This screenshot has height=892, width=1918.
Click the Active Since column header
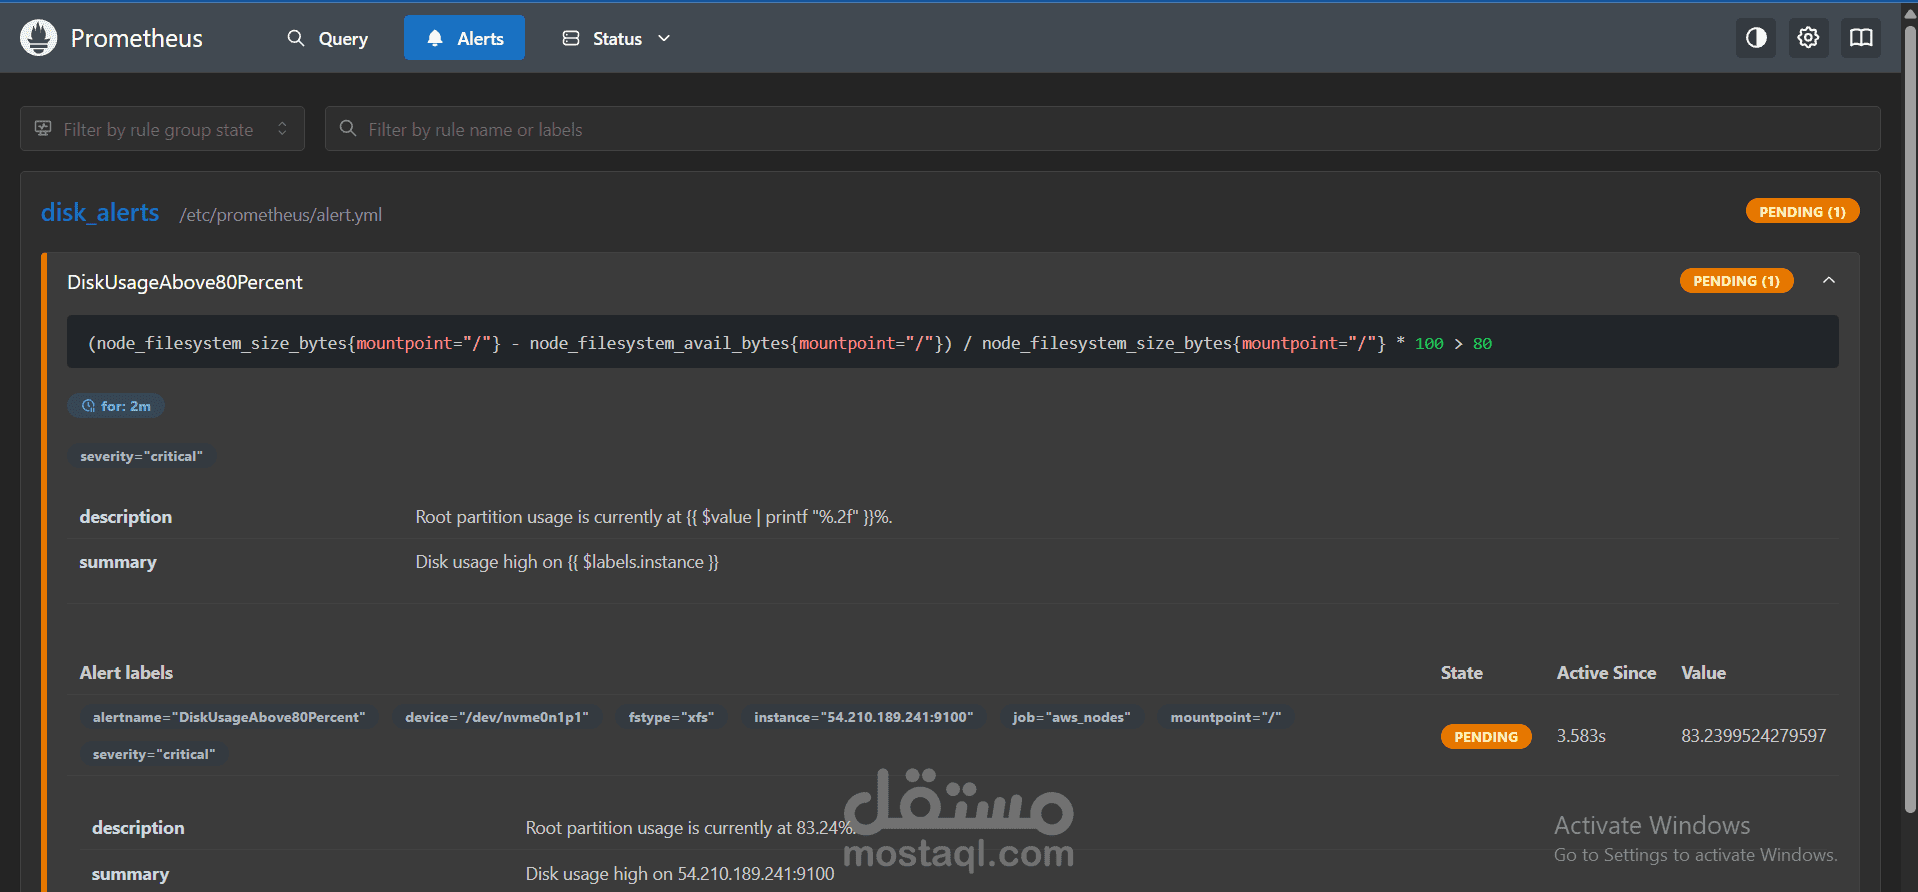pos(1606,673)
